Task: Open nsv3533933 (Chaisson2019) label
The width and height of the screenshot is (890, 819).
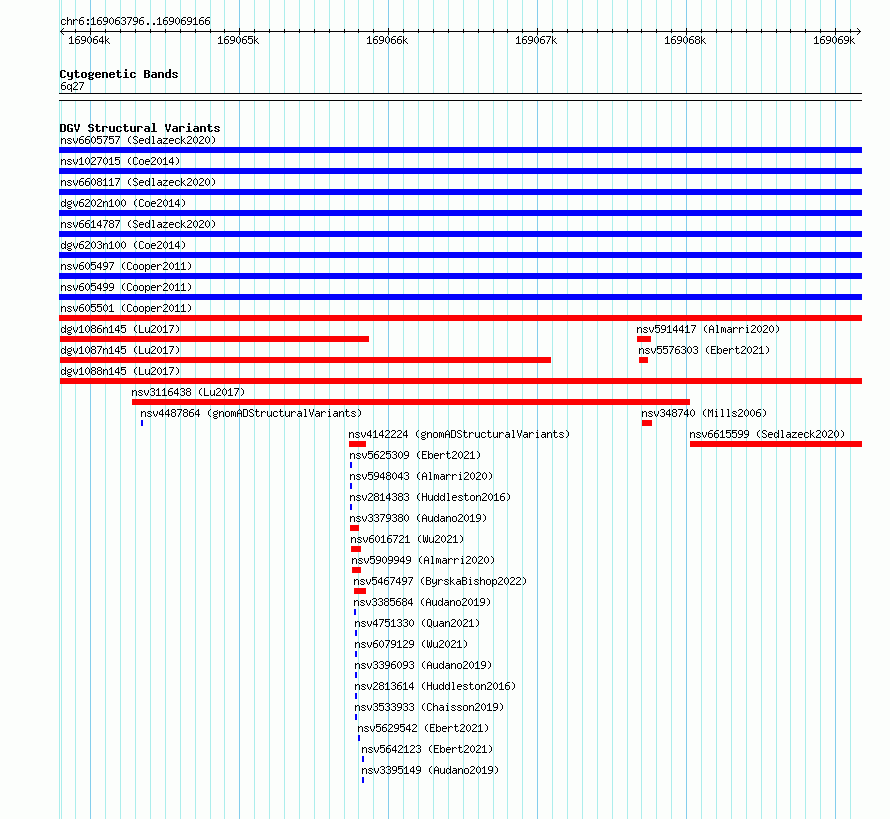Action: (429, 707)
